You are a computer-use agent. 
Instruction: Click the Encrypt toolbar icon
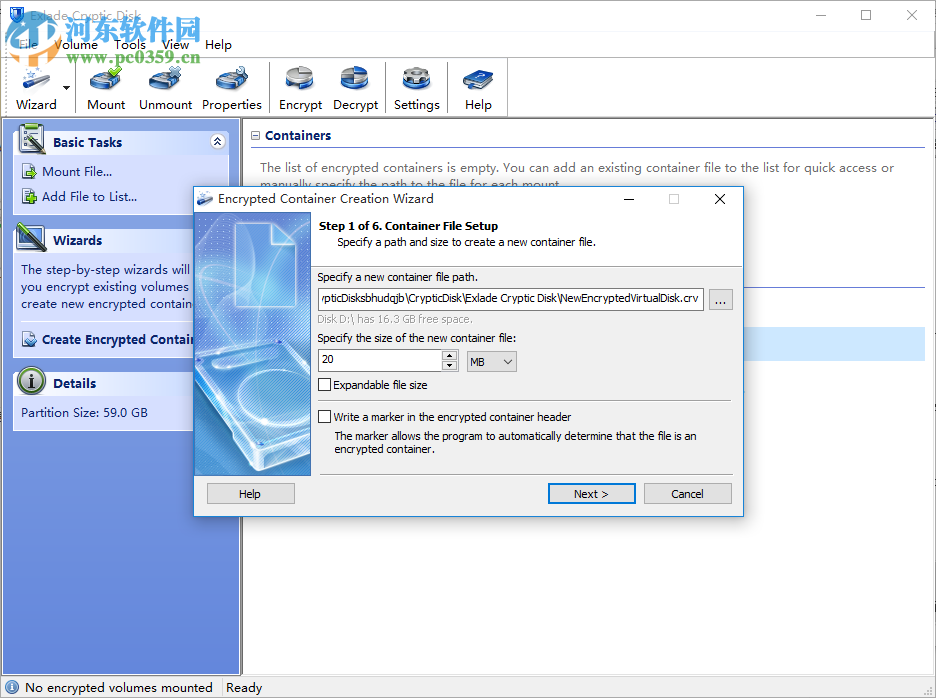pyautogui.click(x=300, y=88)
